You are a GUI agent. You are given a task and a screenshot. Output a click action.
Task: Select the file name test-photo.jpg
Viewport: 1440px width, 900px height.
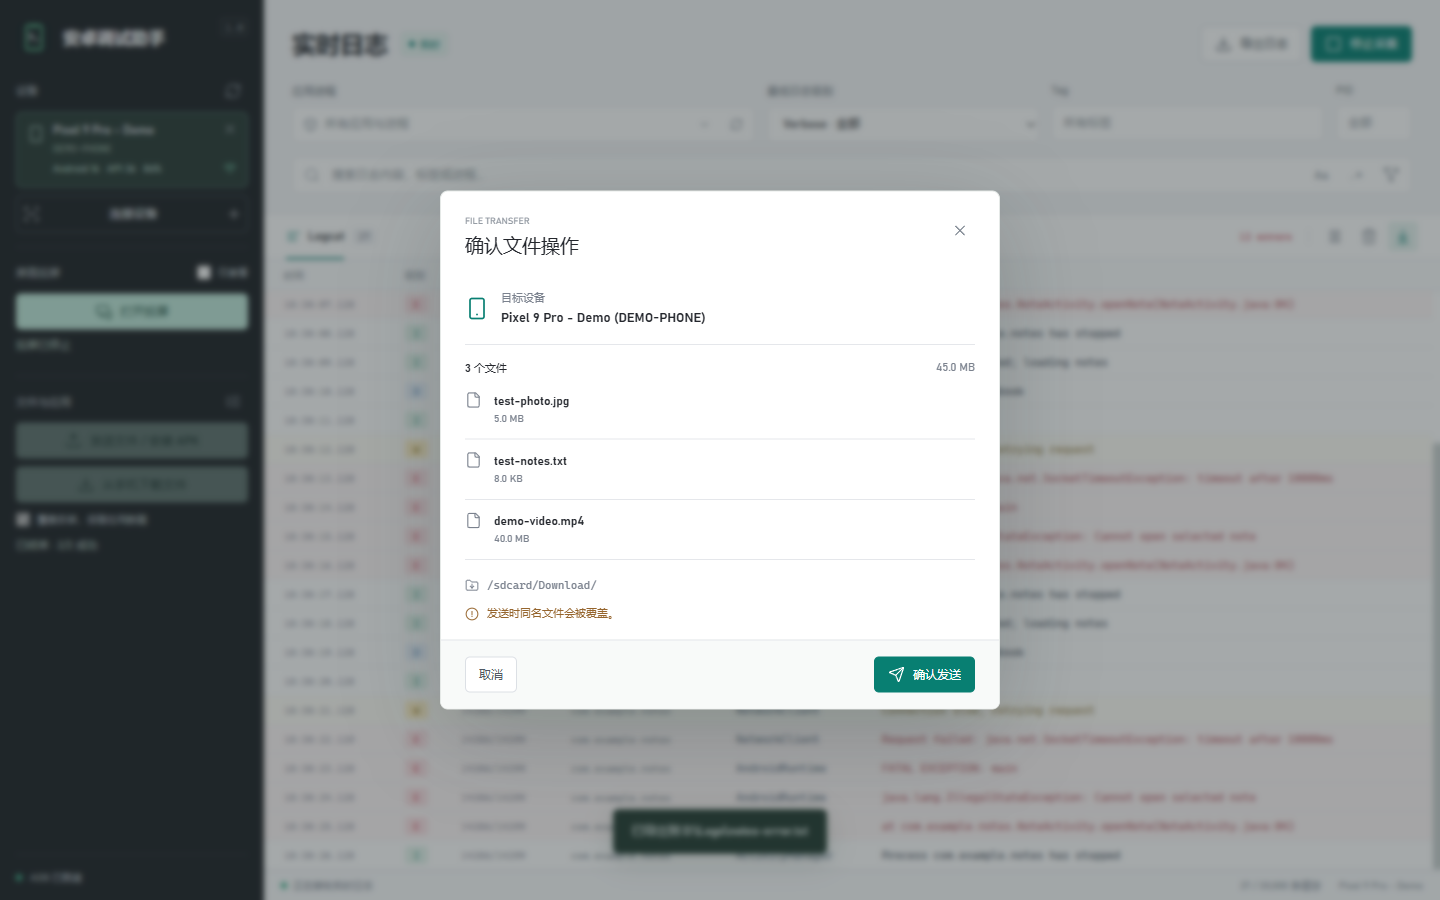tap(531, 401)
